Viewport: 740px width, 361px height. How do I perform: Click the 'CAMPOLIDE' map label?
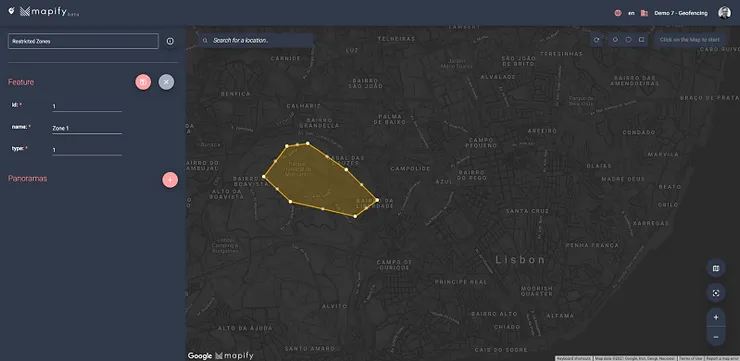[410, 168]
